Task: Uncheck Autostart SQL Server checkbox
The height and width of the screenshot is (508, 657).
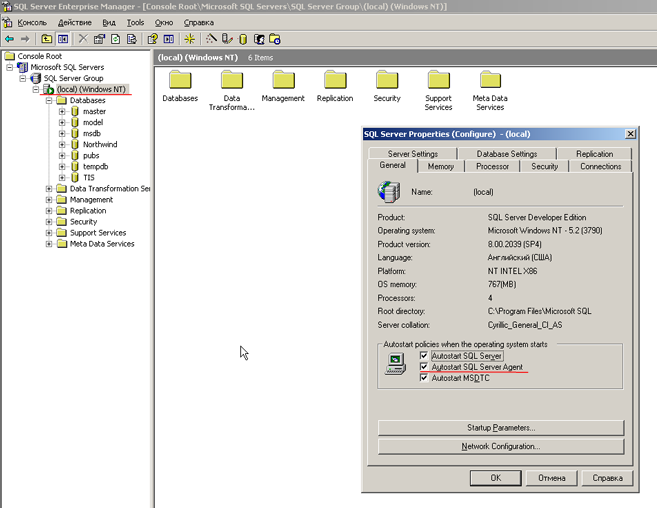Action: point(424,356)
